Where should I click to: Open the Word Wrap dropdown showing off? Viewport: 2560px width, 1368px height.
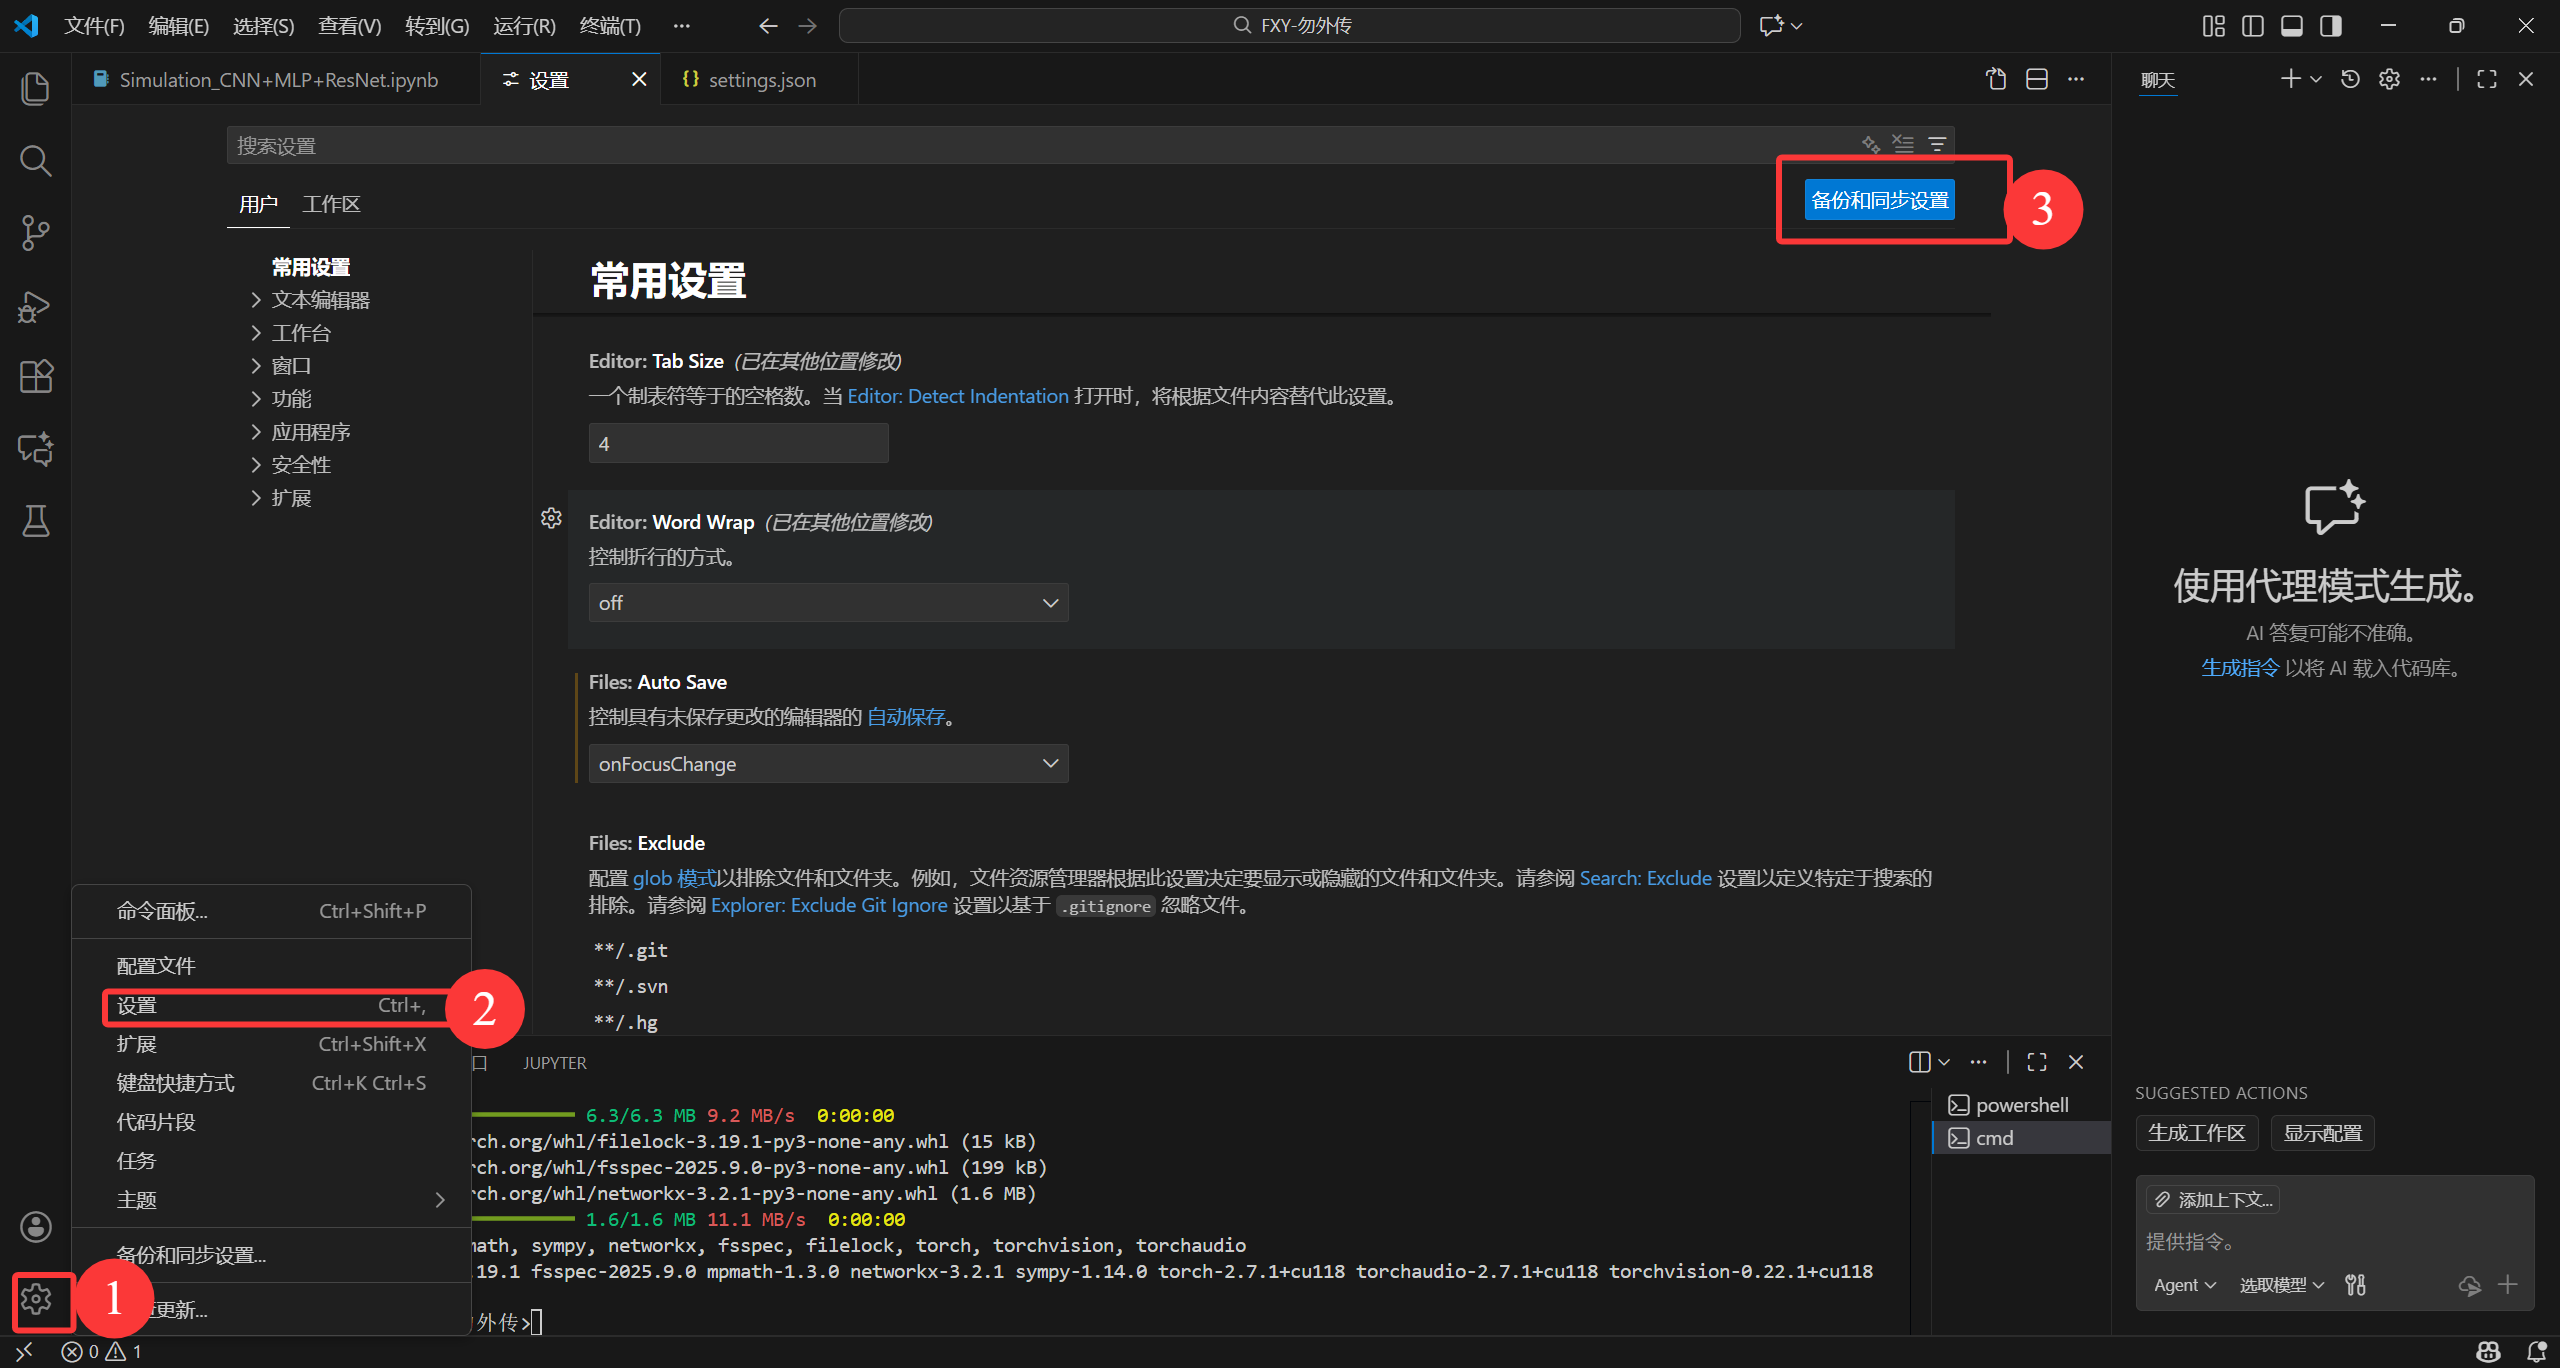[828, 603]
